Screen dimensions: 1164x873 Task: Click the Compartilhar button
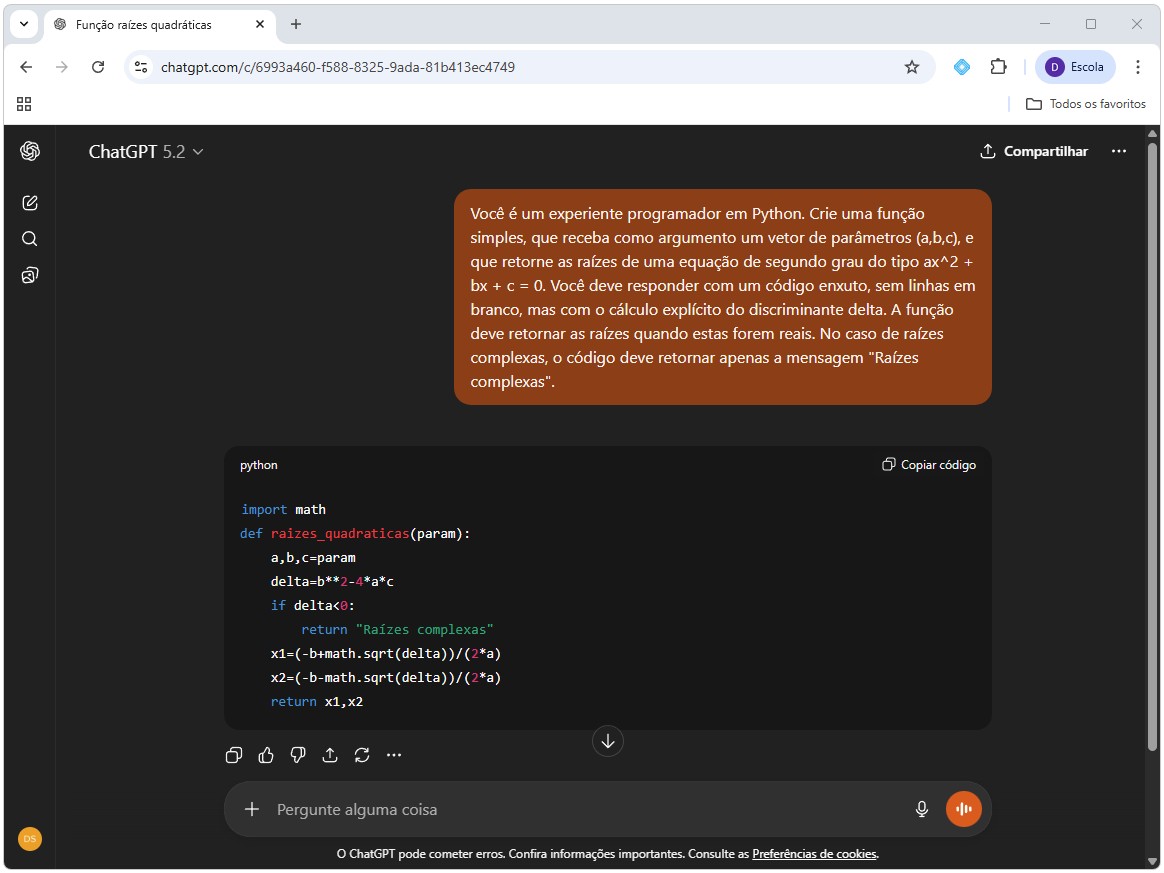click(x=1034, y=151)
